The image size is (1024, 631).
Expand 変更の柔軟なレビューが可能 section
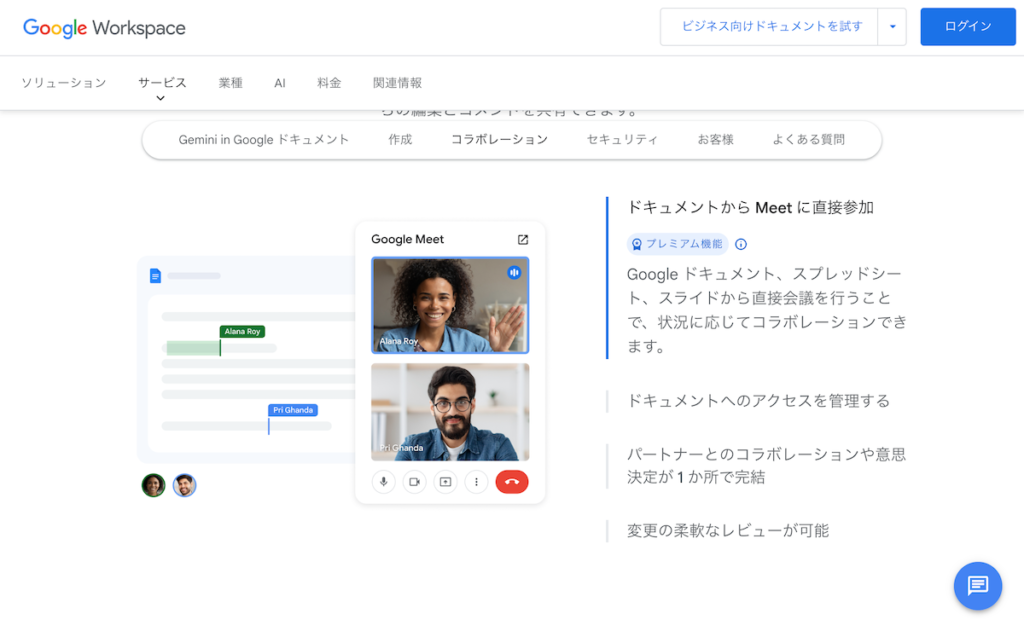pos(728,530)
